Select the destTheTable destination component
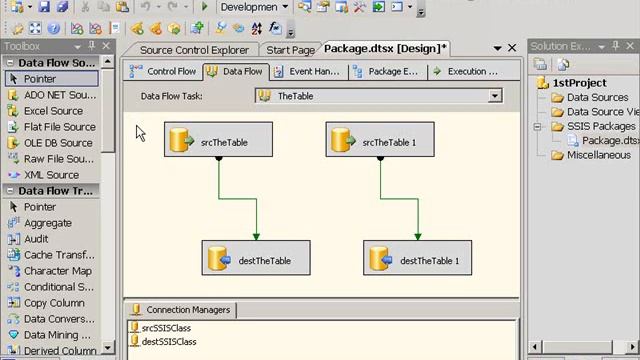The image size is (640, 360). tap(256, 258)
